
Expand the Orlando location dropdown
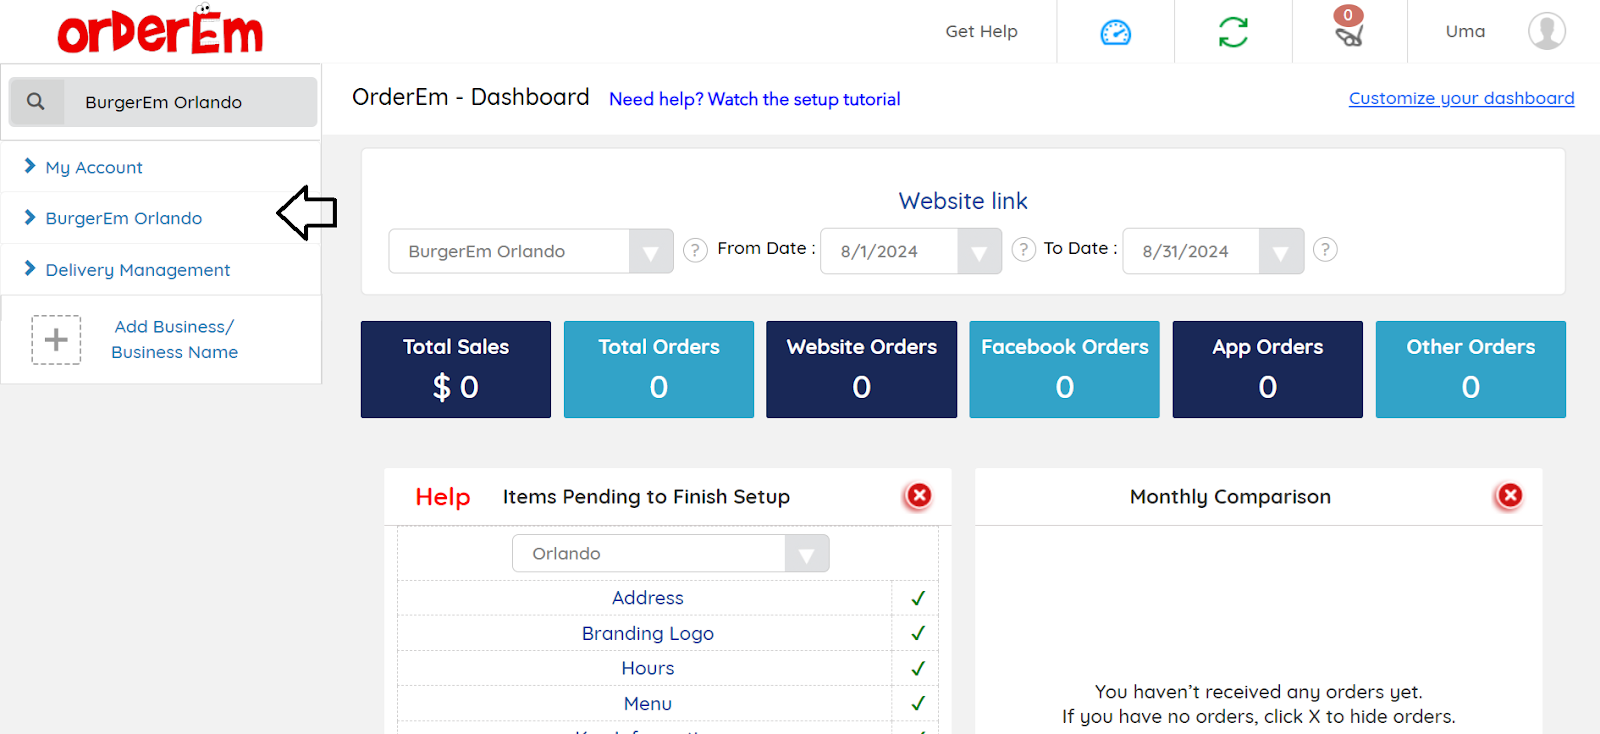coord(806,554)
